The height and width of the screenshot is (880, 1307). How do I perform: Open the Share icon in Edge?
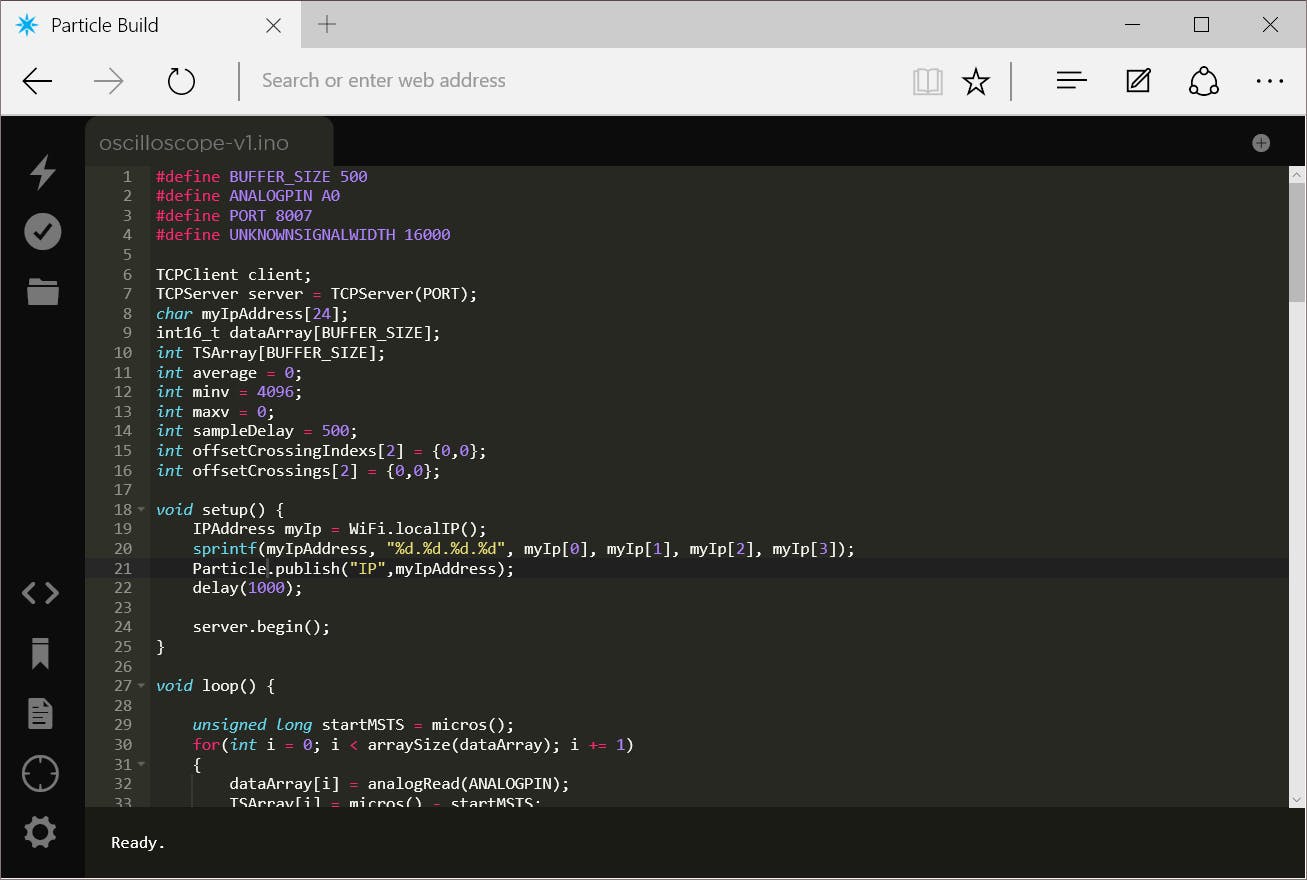coord(1204,81)
